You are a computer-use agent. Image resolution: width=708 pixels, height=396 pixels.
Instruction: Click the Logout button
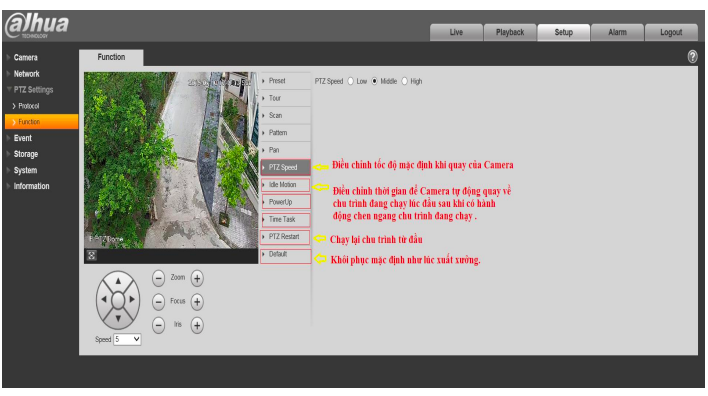[671, 33]
